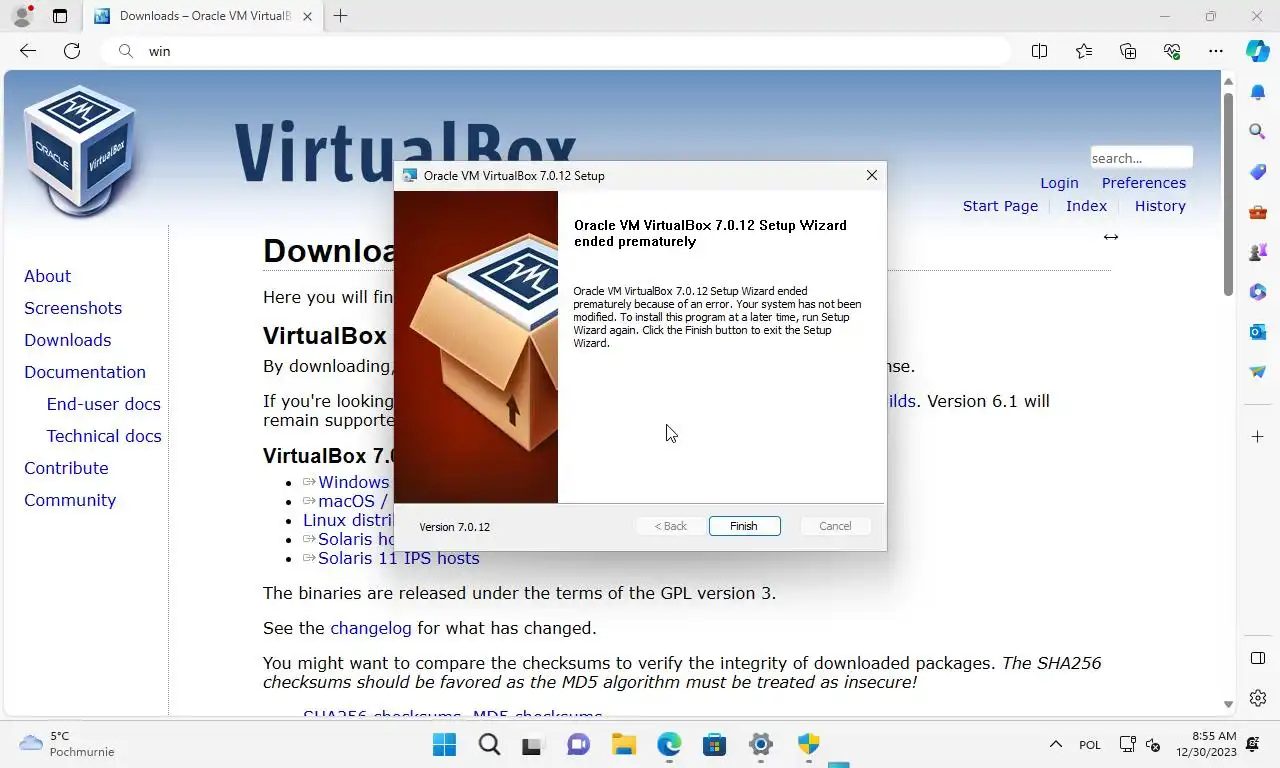Open a new browser tab
Screen dimensions: 1280x768
[340, 16]
